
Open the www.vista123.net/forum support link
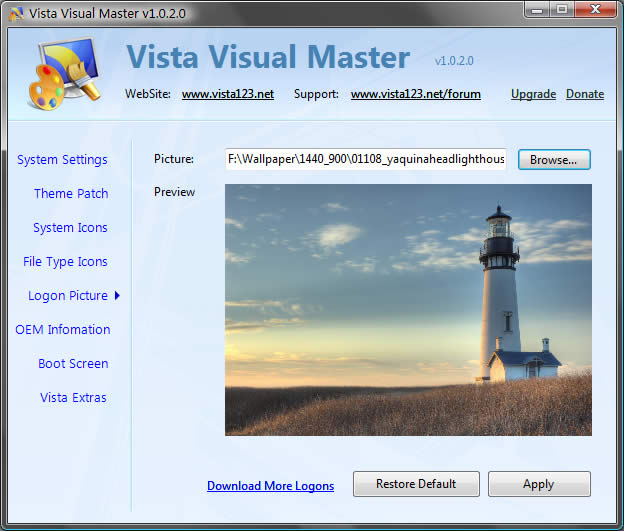pyautogui.click(x=415, y=94)
